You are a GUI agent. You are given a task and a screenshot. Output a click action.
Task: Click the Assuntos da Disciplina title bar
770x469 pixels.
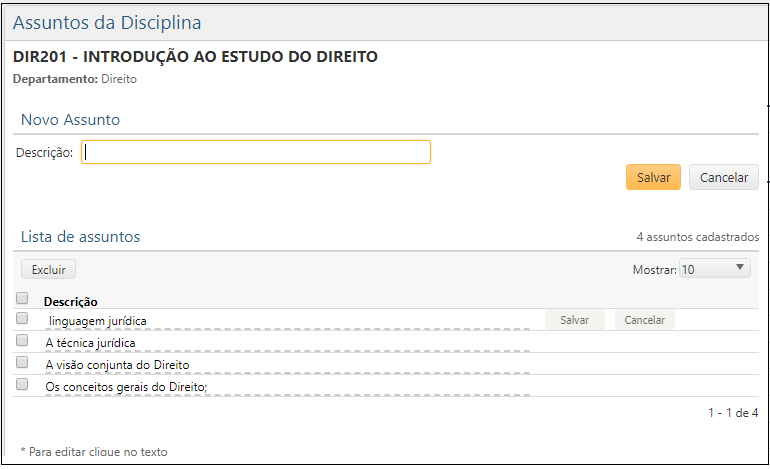(106, 22)
